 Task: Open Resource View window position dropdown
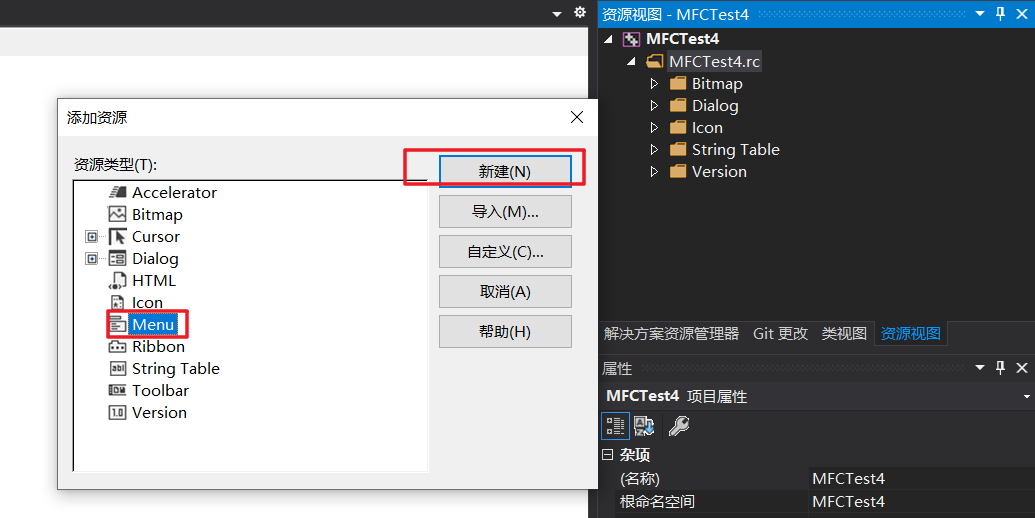coord(980,14)
